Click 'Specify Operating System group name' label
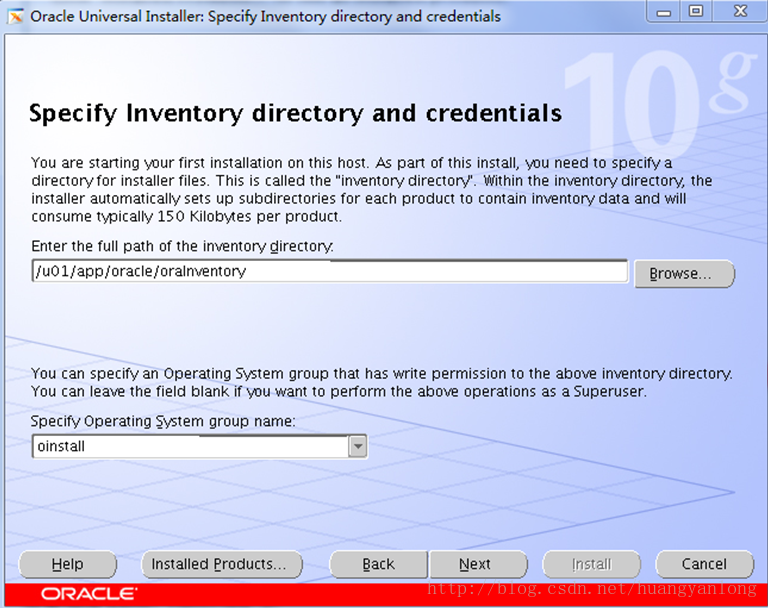Viewport: 768px width, 608px height. pyautogui.click(x=163, y=421)
